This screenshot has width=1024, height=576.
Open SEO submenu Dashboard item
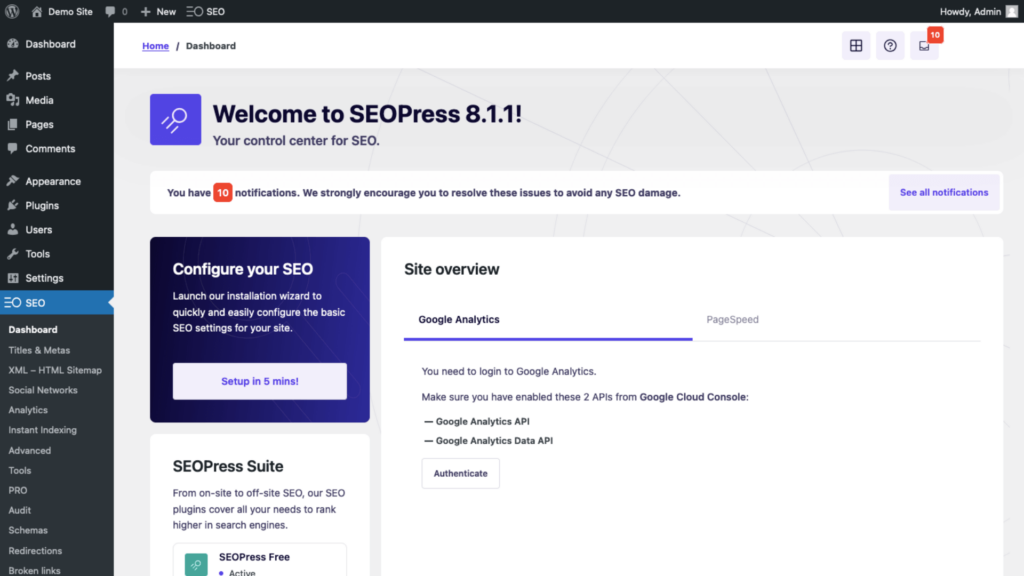33,330
